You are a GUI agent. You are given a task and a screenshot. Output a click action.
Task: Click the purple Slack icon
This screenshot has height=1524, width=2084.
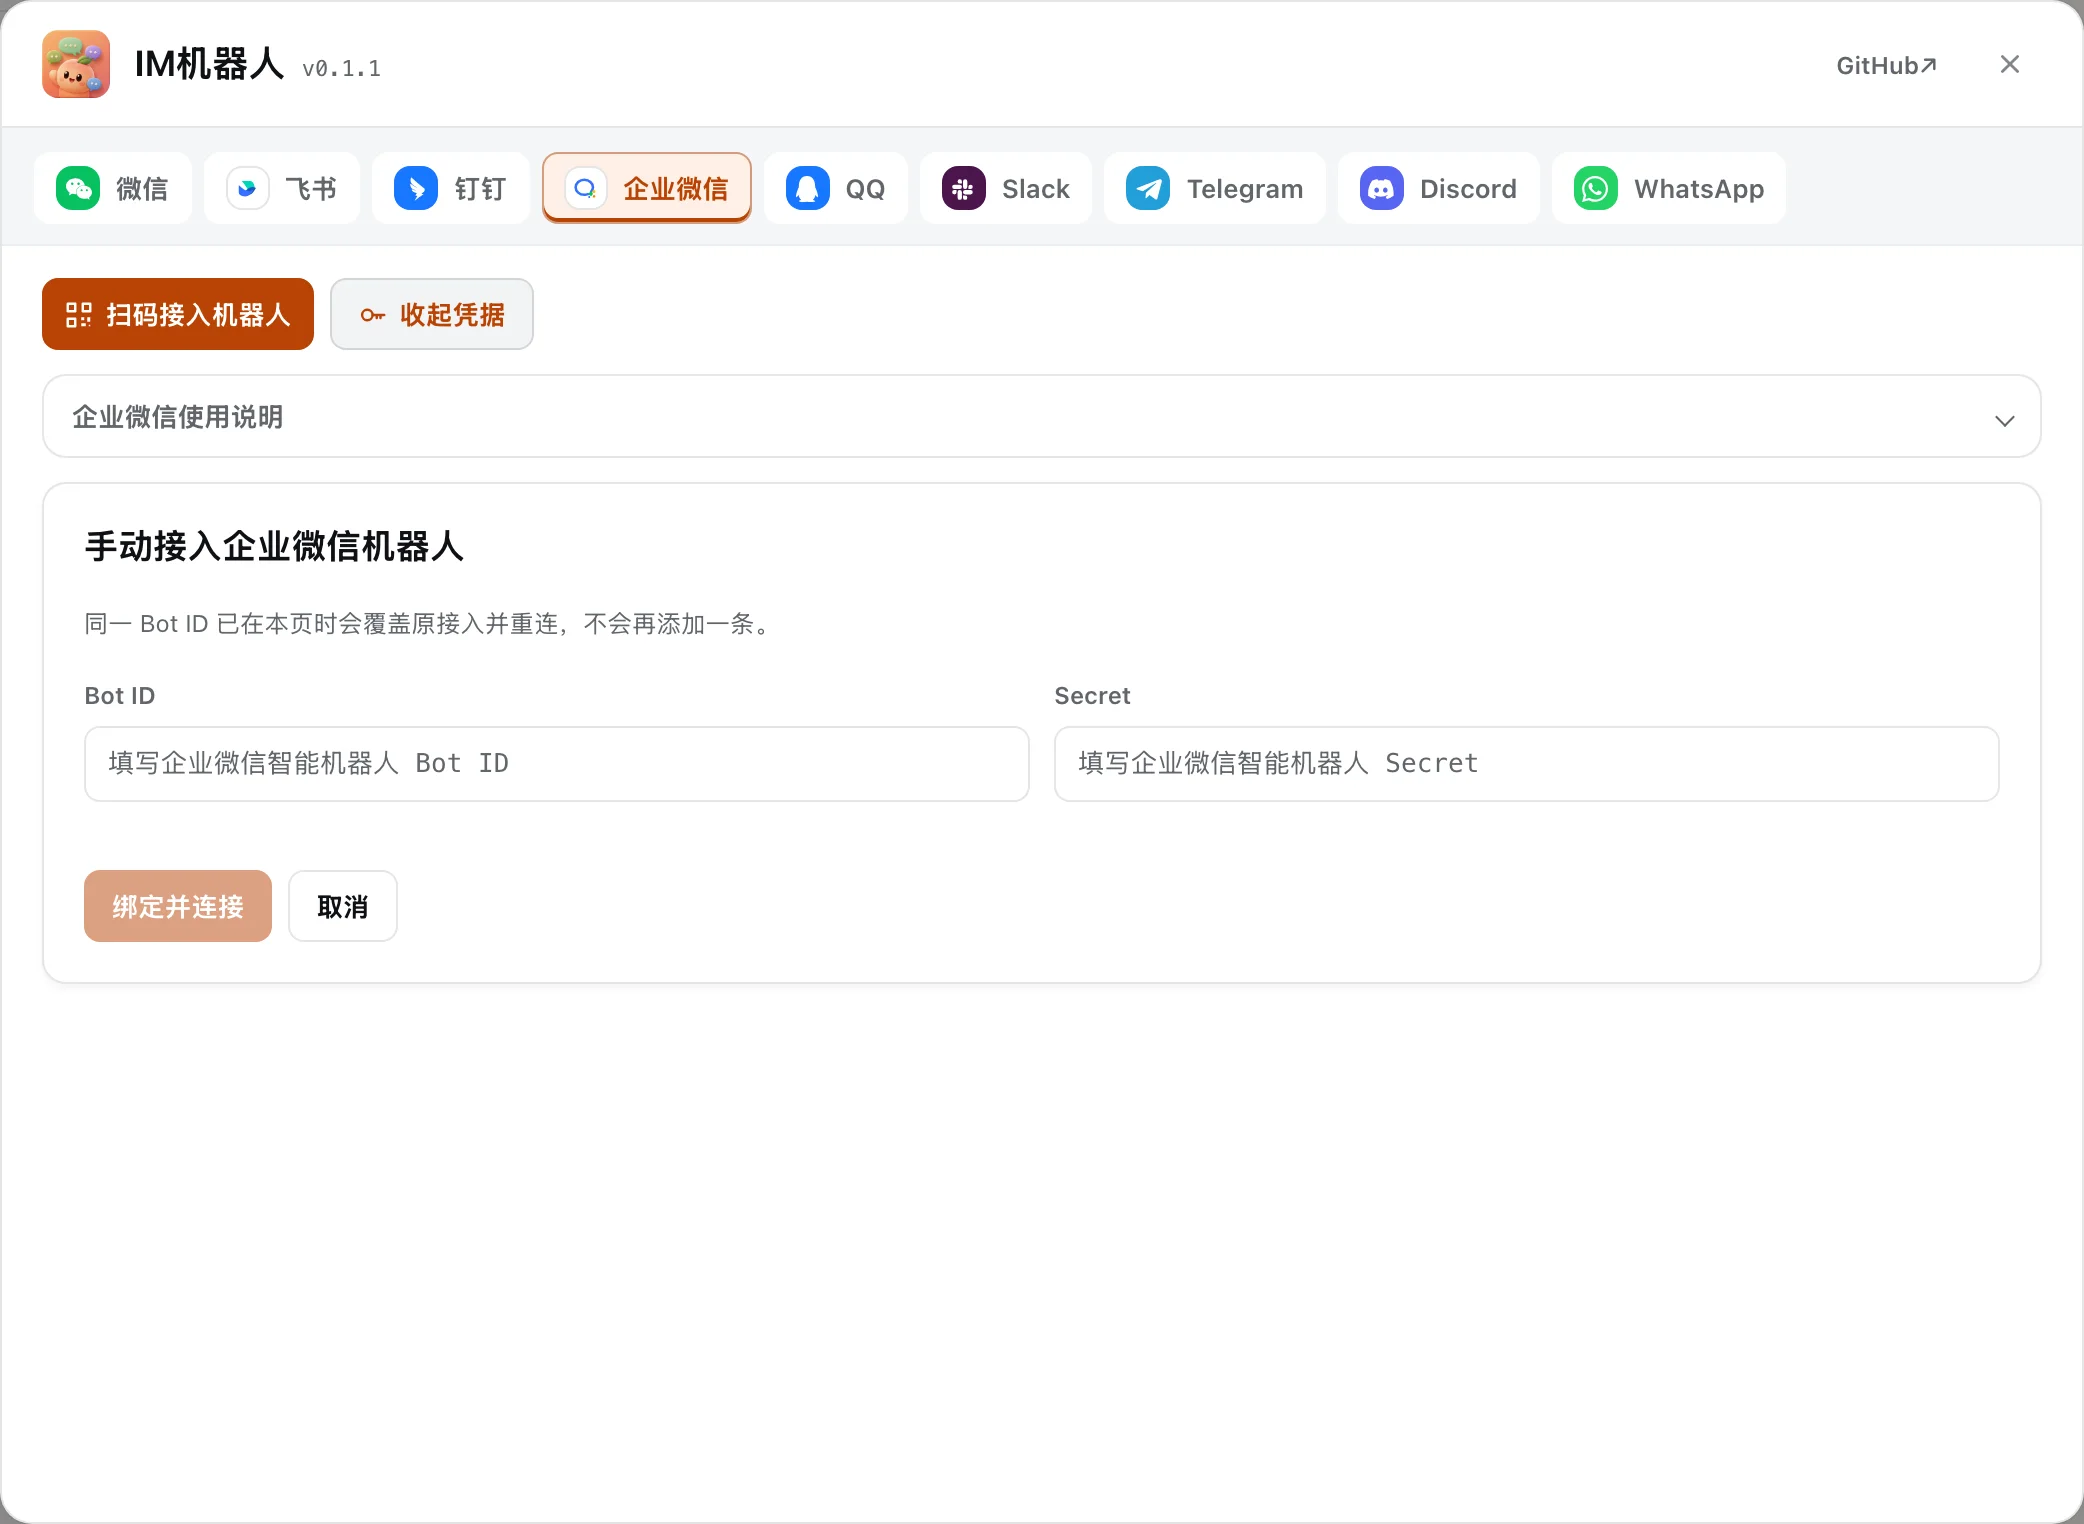tap(964, 188)
